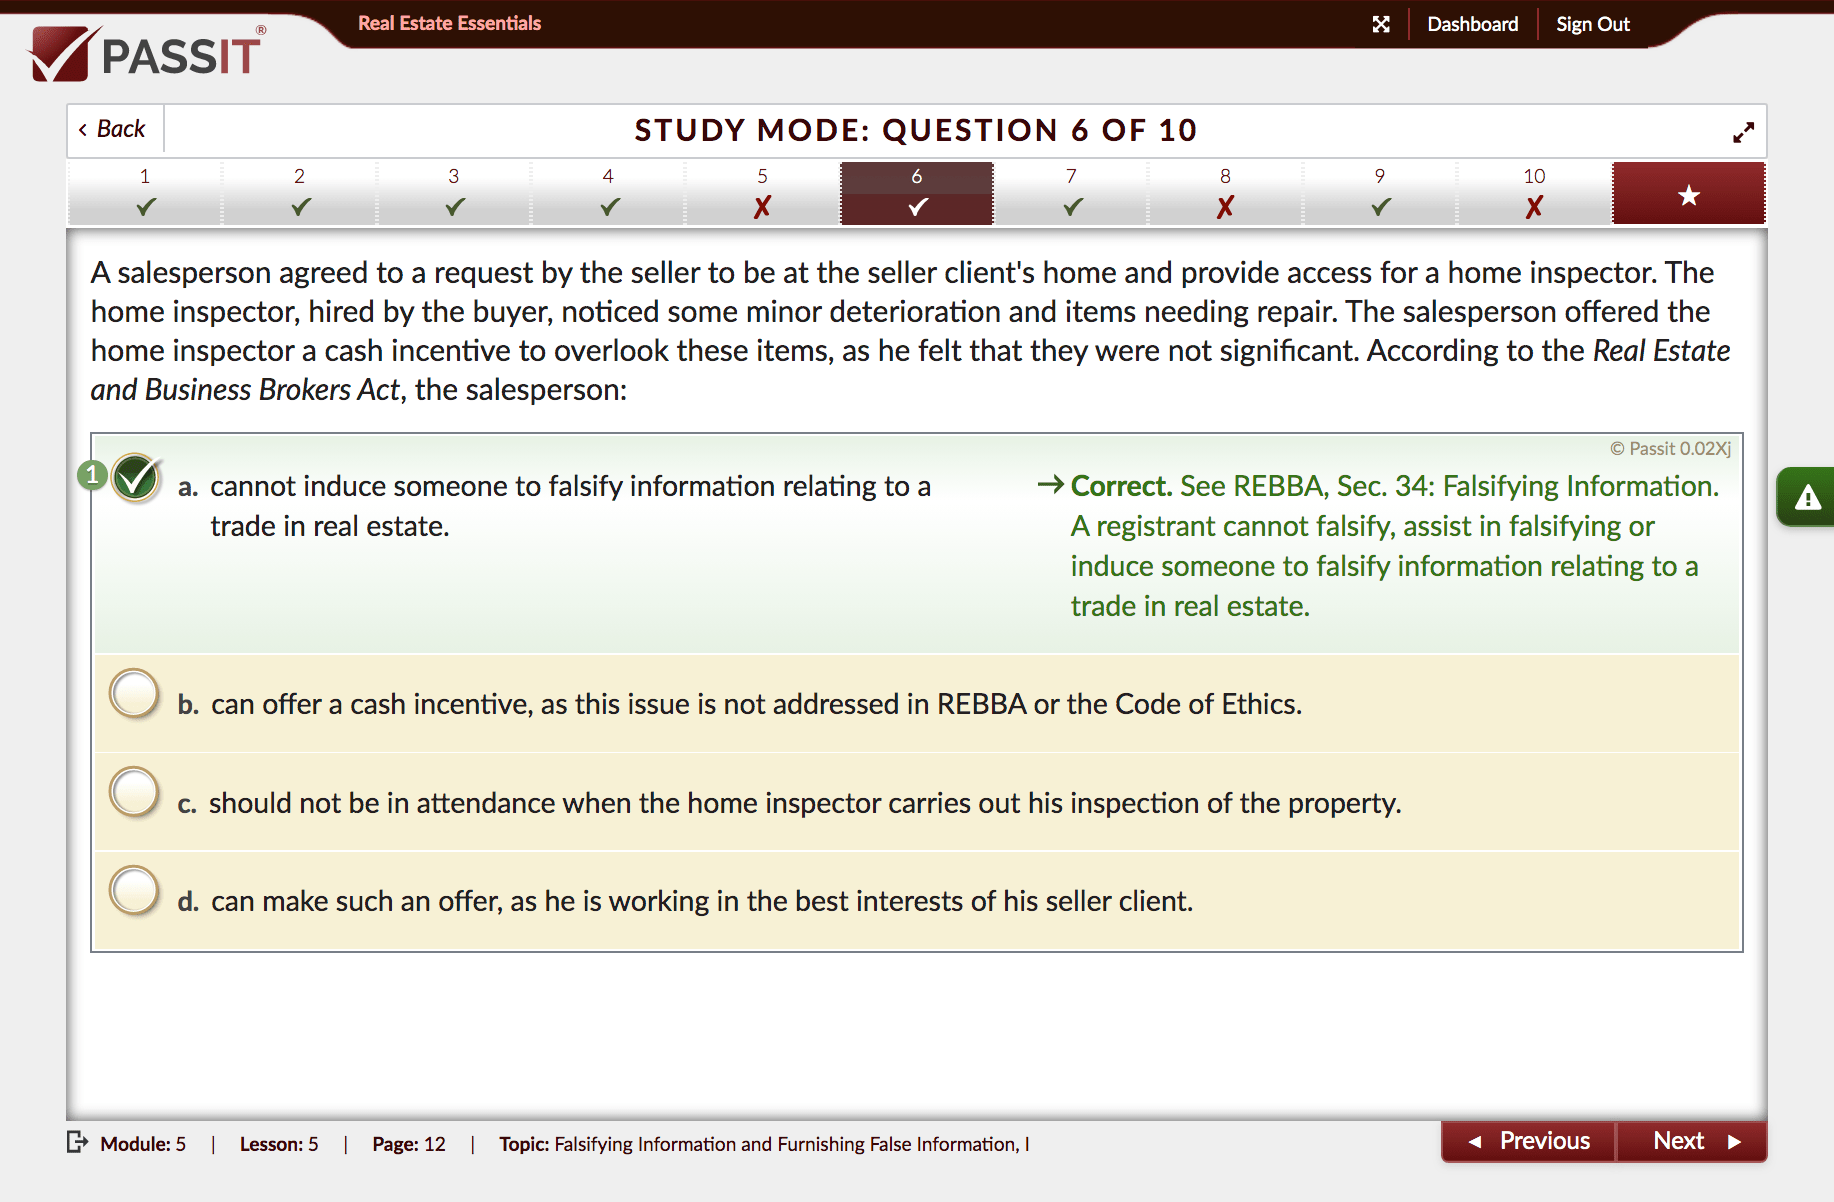Open the Dashboard link
The image size is (1834, 1202).
[x=1473, y=23]
